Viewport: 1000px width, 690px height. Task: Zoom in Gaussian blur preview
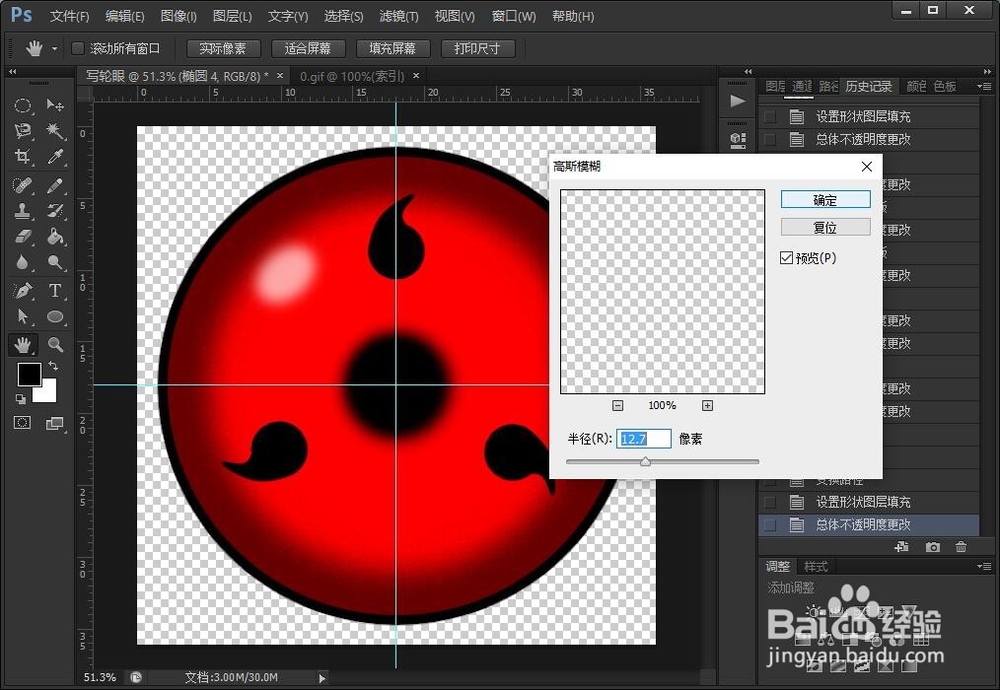[x=707, y=406]
